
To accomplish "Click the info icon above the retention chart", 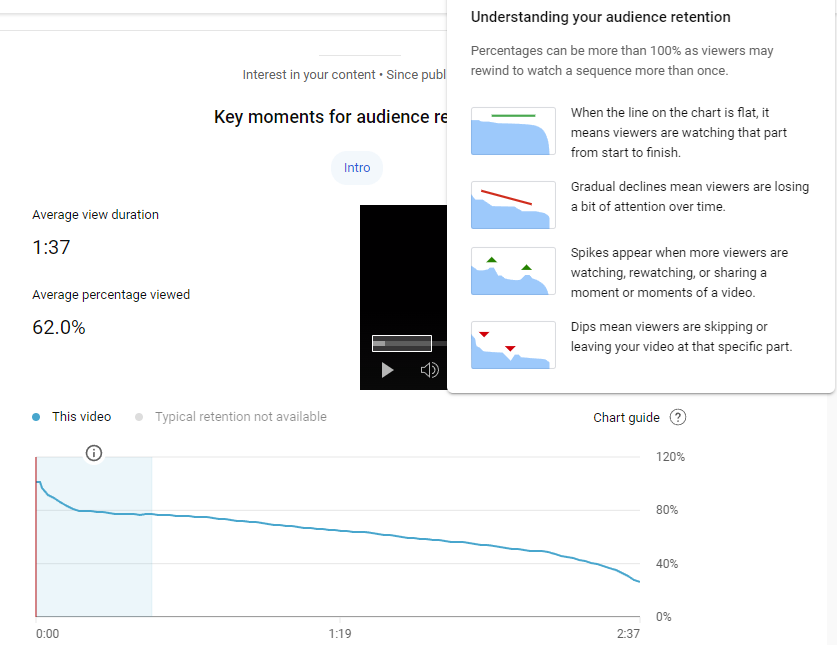I will click(x=94, y=453).
